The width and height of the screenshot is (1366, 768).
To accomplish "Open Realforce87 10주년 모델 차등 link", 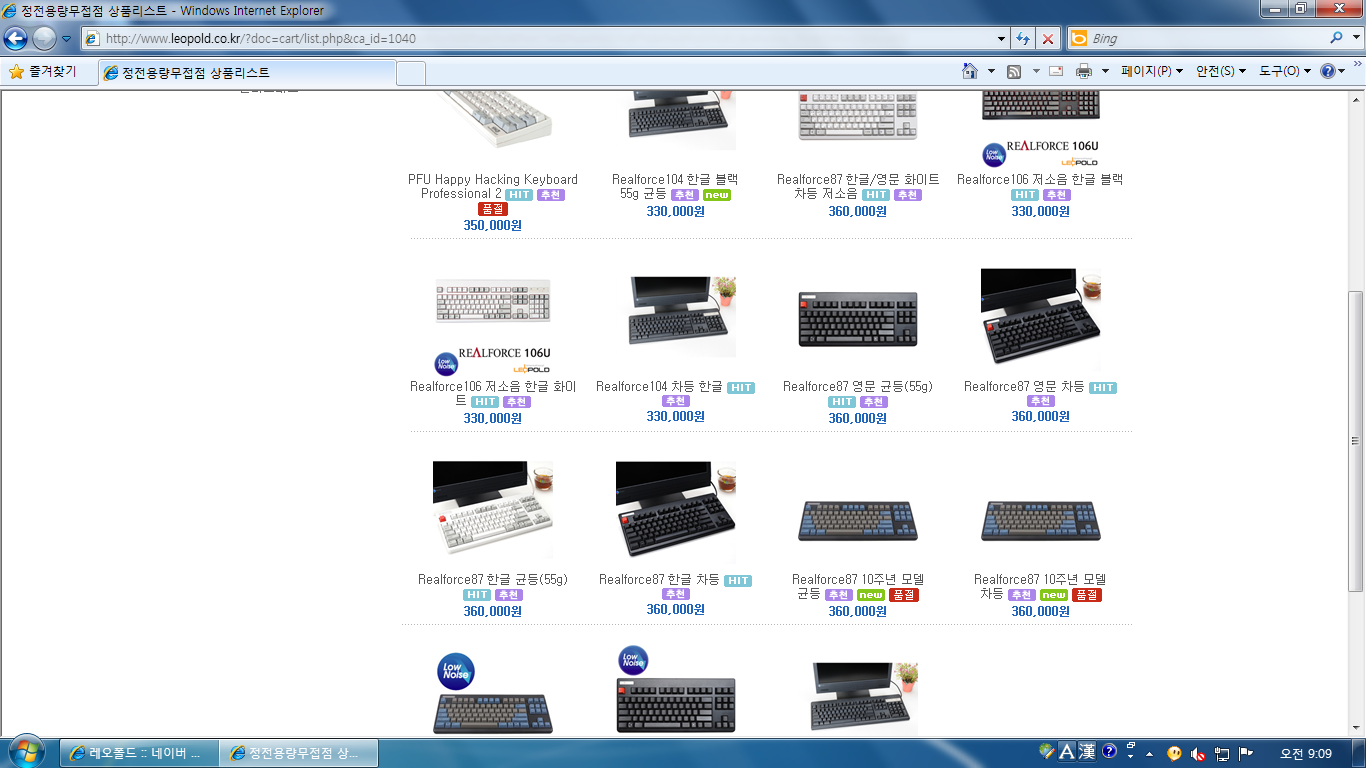I will (x=1040, y=586).
